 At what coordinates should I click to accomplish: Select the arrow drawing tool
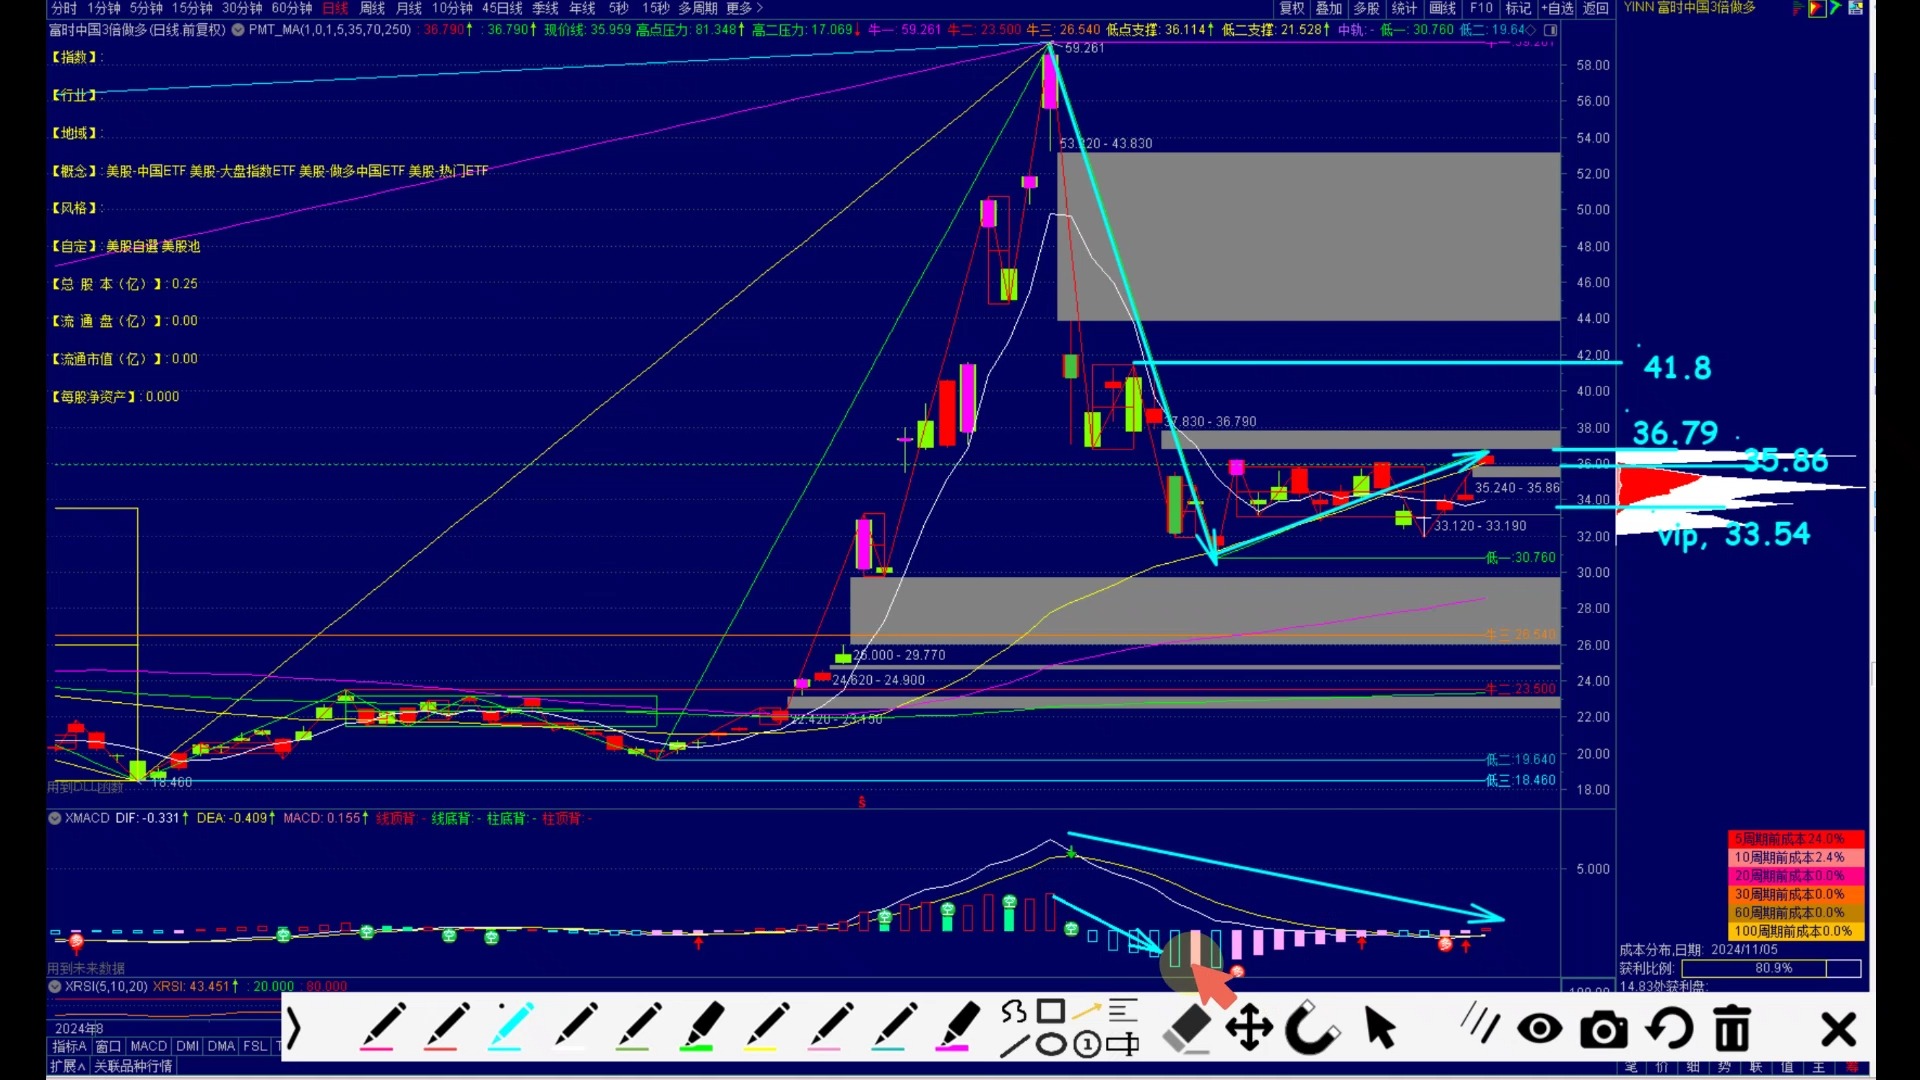pyautogui.click(x=1086, y=1011)
